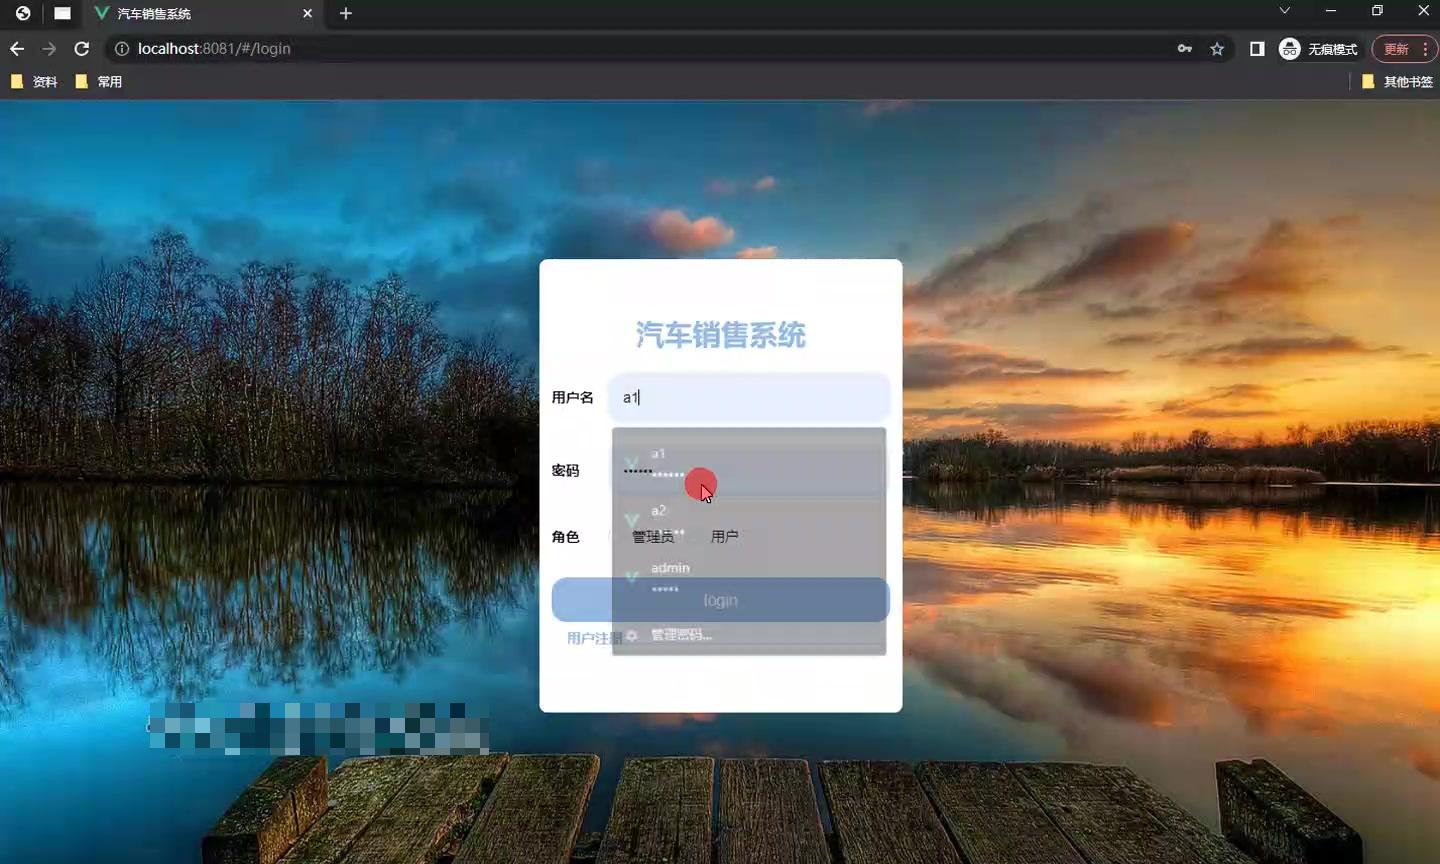Click the 无痕模式 incognito indicator
Screen dimensions: 1440x864
(1318, 49)
